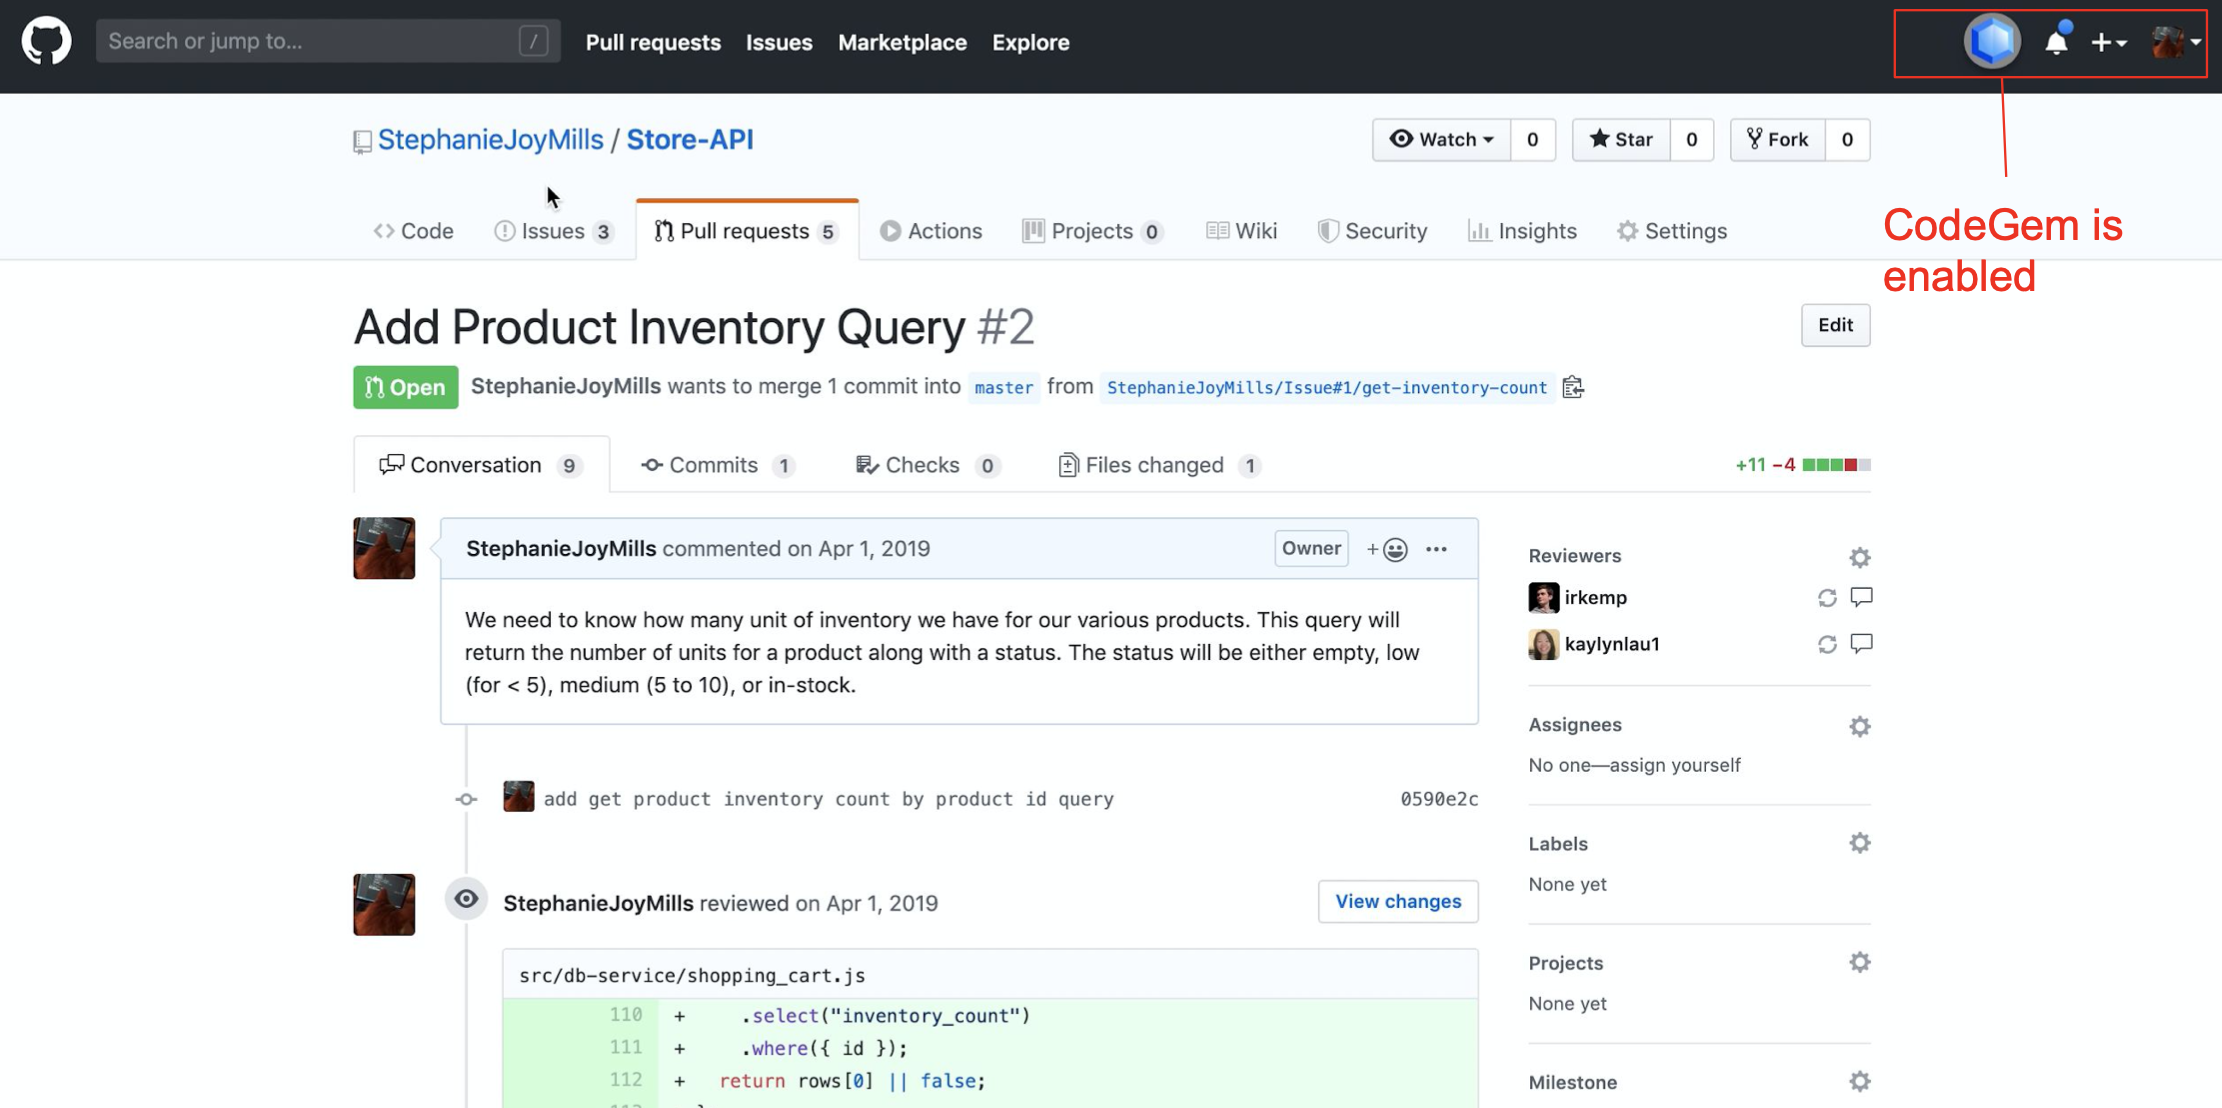2222x1108 pixels.
Task: Copy branch name with clipboard icon
Action: click(x=1573, y=387)
